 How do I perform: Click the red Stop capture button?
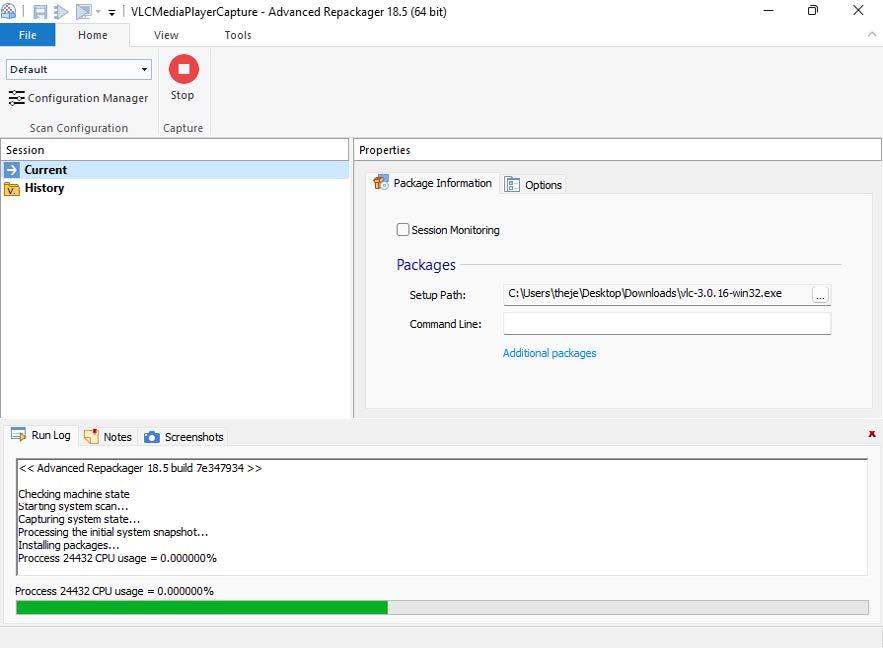184,69
